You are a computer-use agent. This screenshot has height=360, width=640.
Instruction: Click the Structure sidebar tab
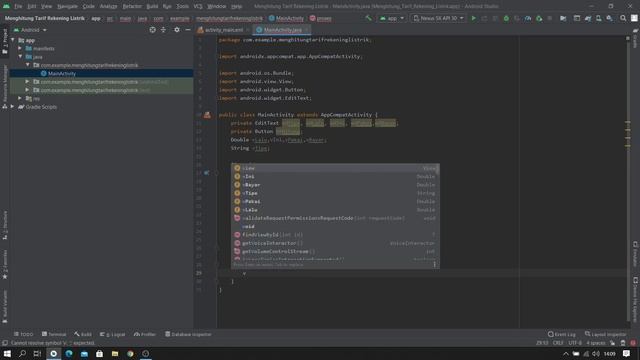[5, 225]
